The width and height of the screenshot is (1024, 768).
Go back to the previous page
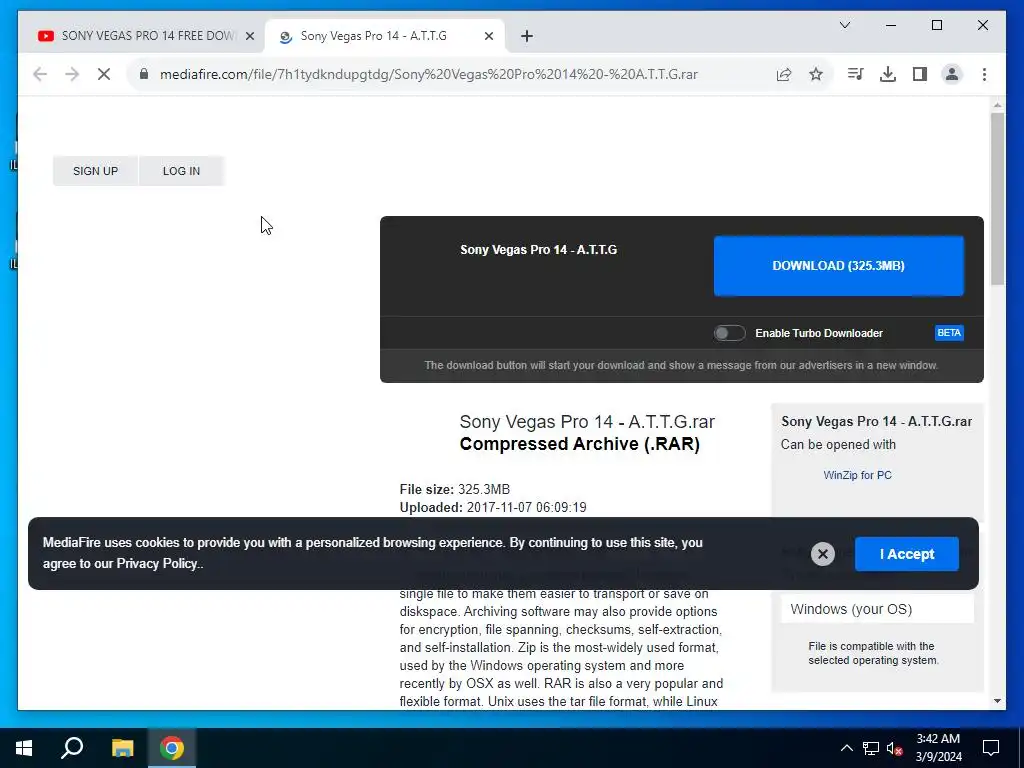[40, 74]
